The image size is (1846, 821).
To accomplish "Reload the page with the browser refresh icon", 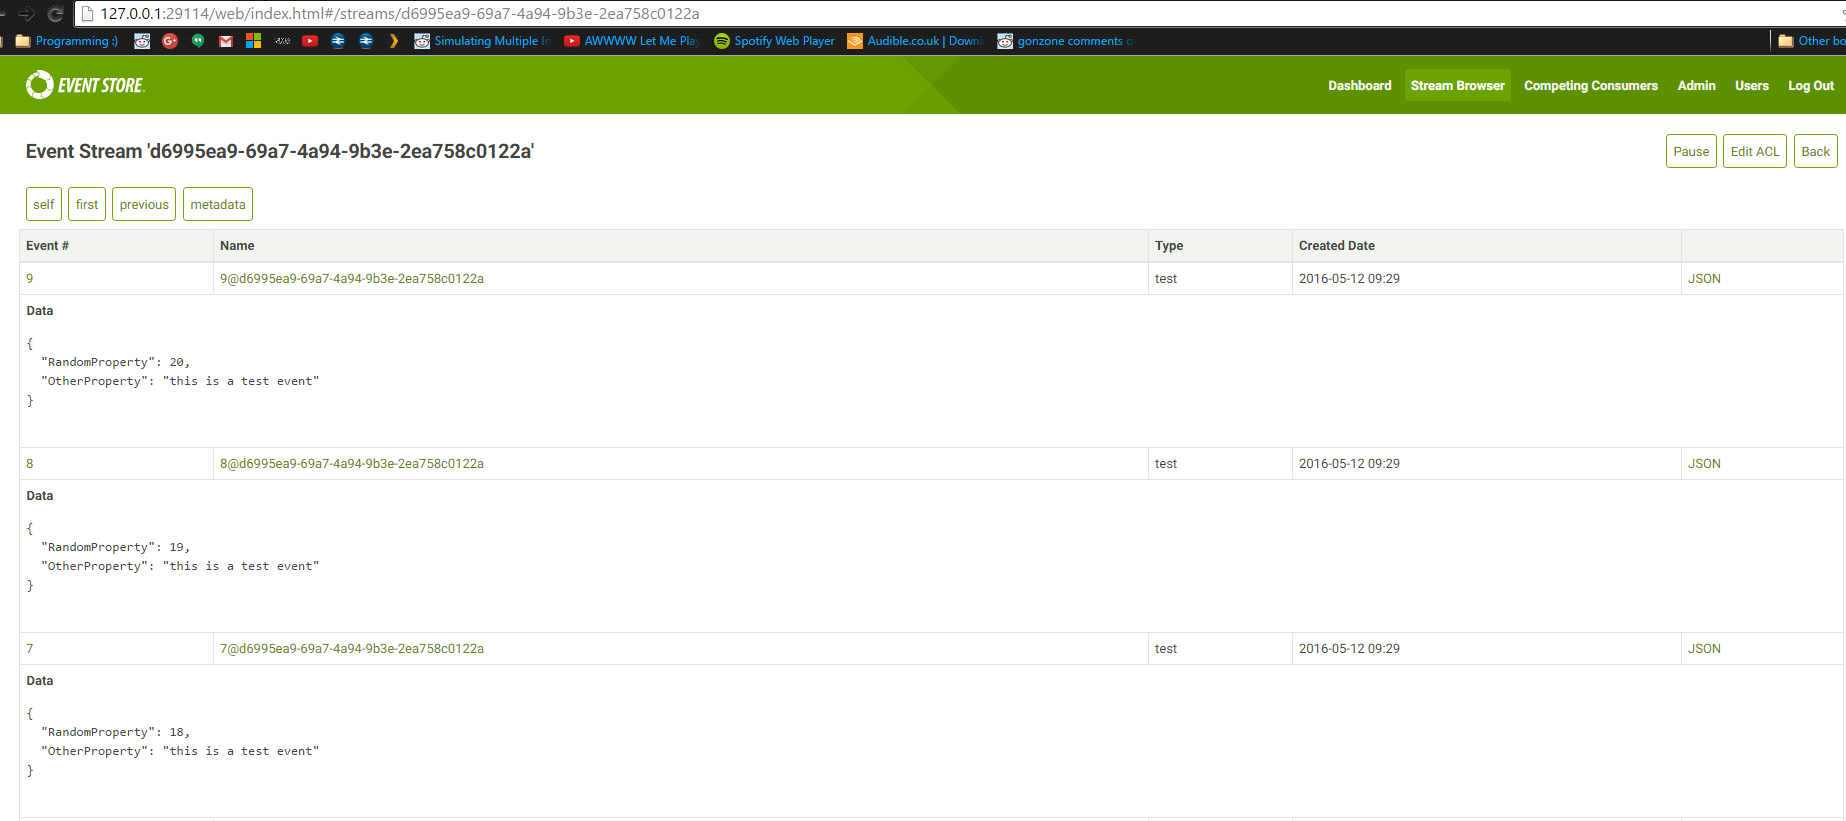I will [x=56, y=14].
